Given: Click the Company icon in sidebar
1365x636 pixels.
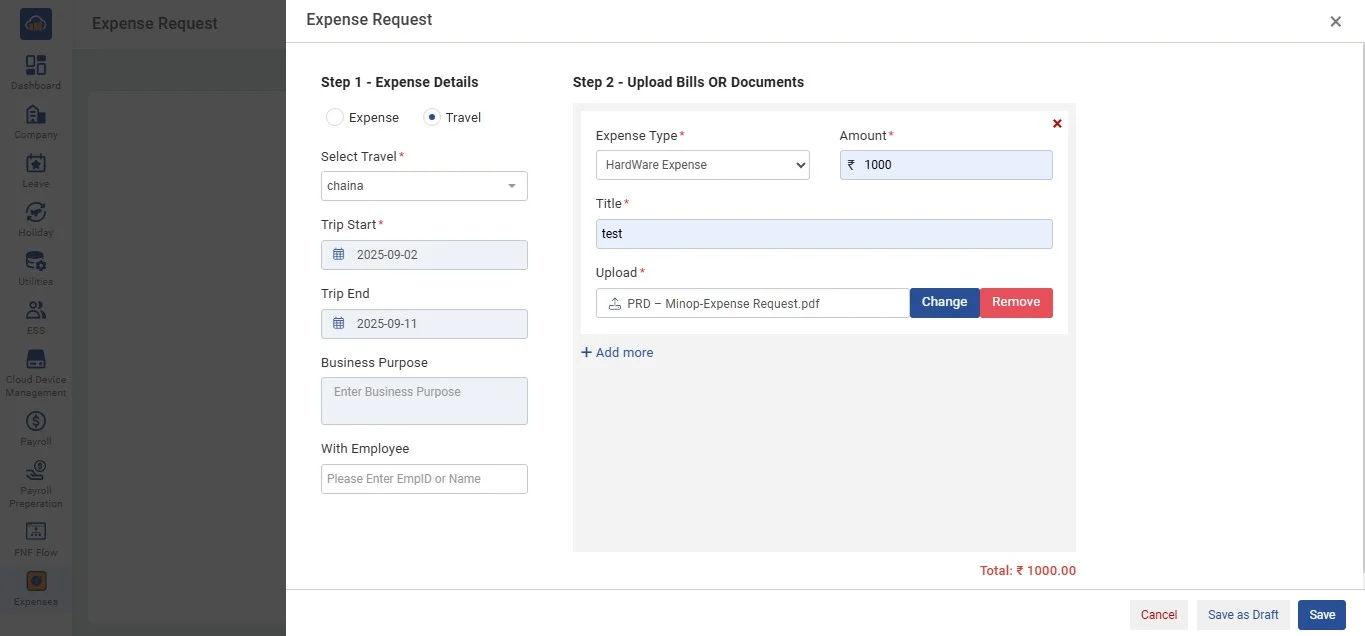Looking at the screenshot, I should click(36, 115).
